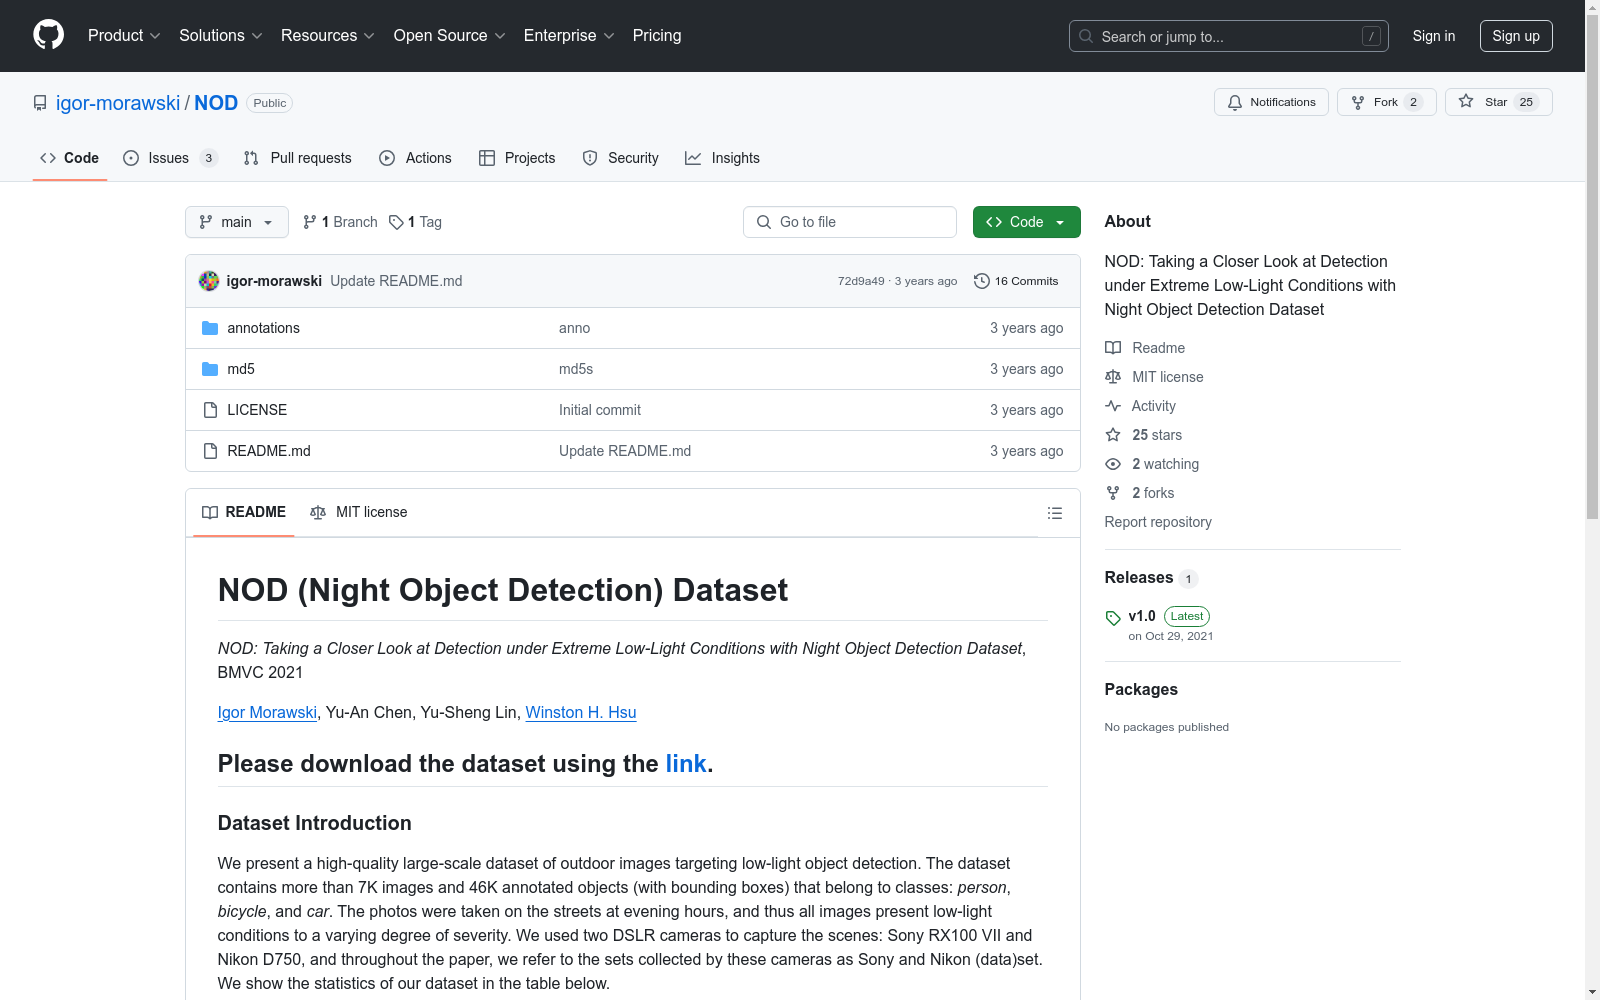Image resolution: width=1600 pixels, height=1000 pixels.
Task: Click the Sign up button
Action: 1515,36
